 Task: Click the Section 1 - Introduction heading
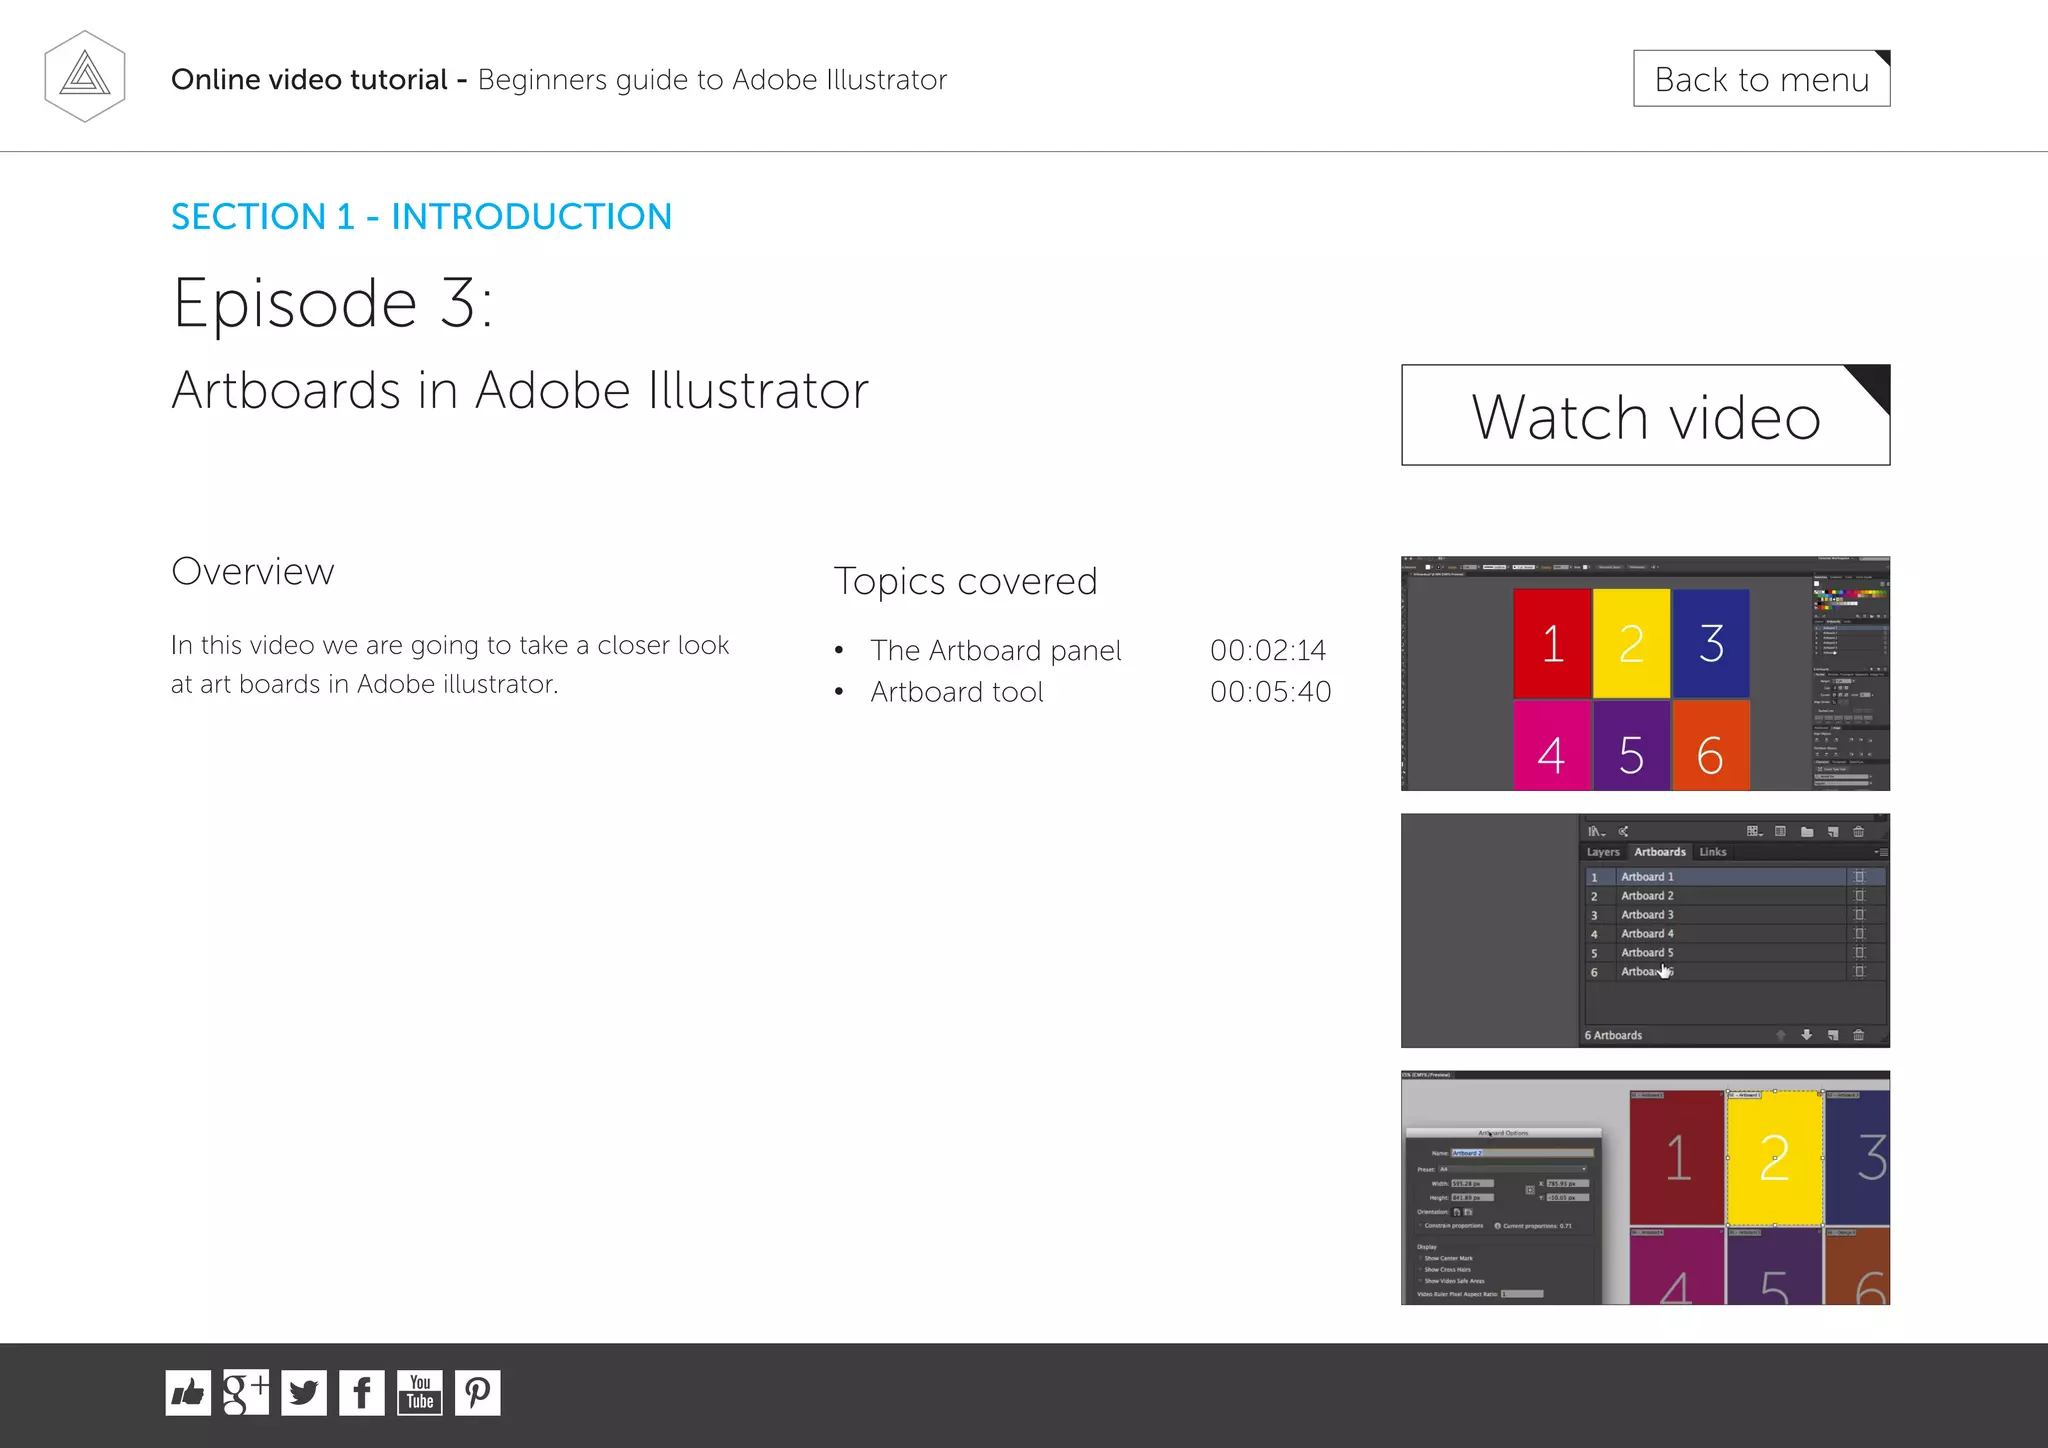point(421,217)
